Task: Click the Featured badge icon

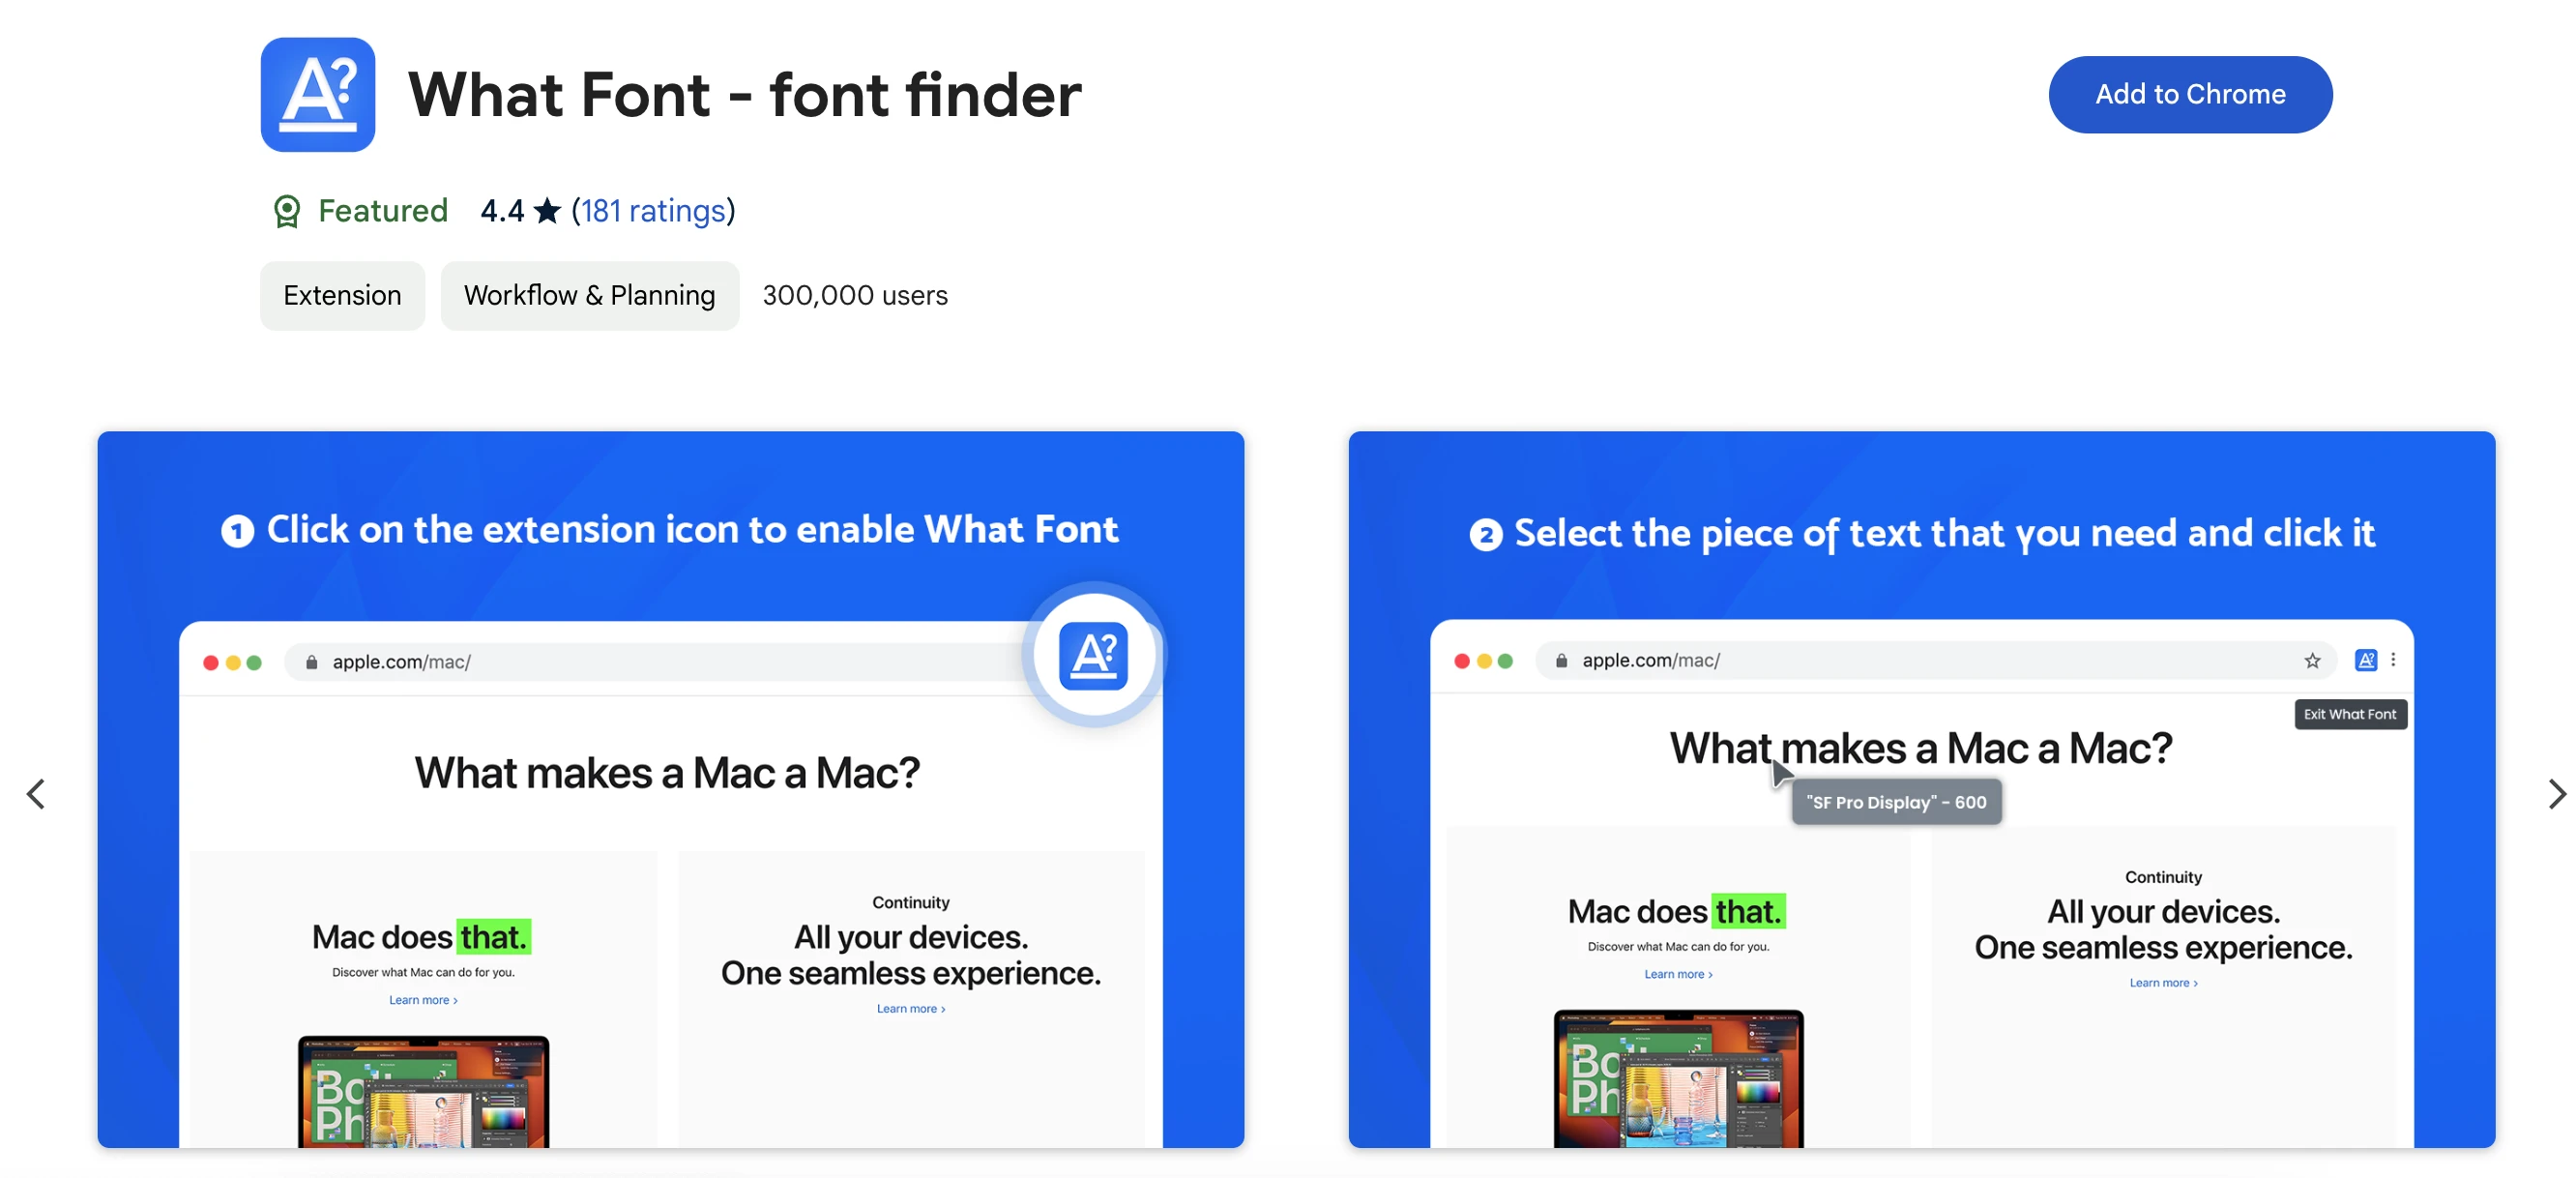Action: tap(287, 211)
